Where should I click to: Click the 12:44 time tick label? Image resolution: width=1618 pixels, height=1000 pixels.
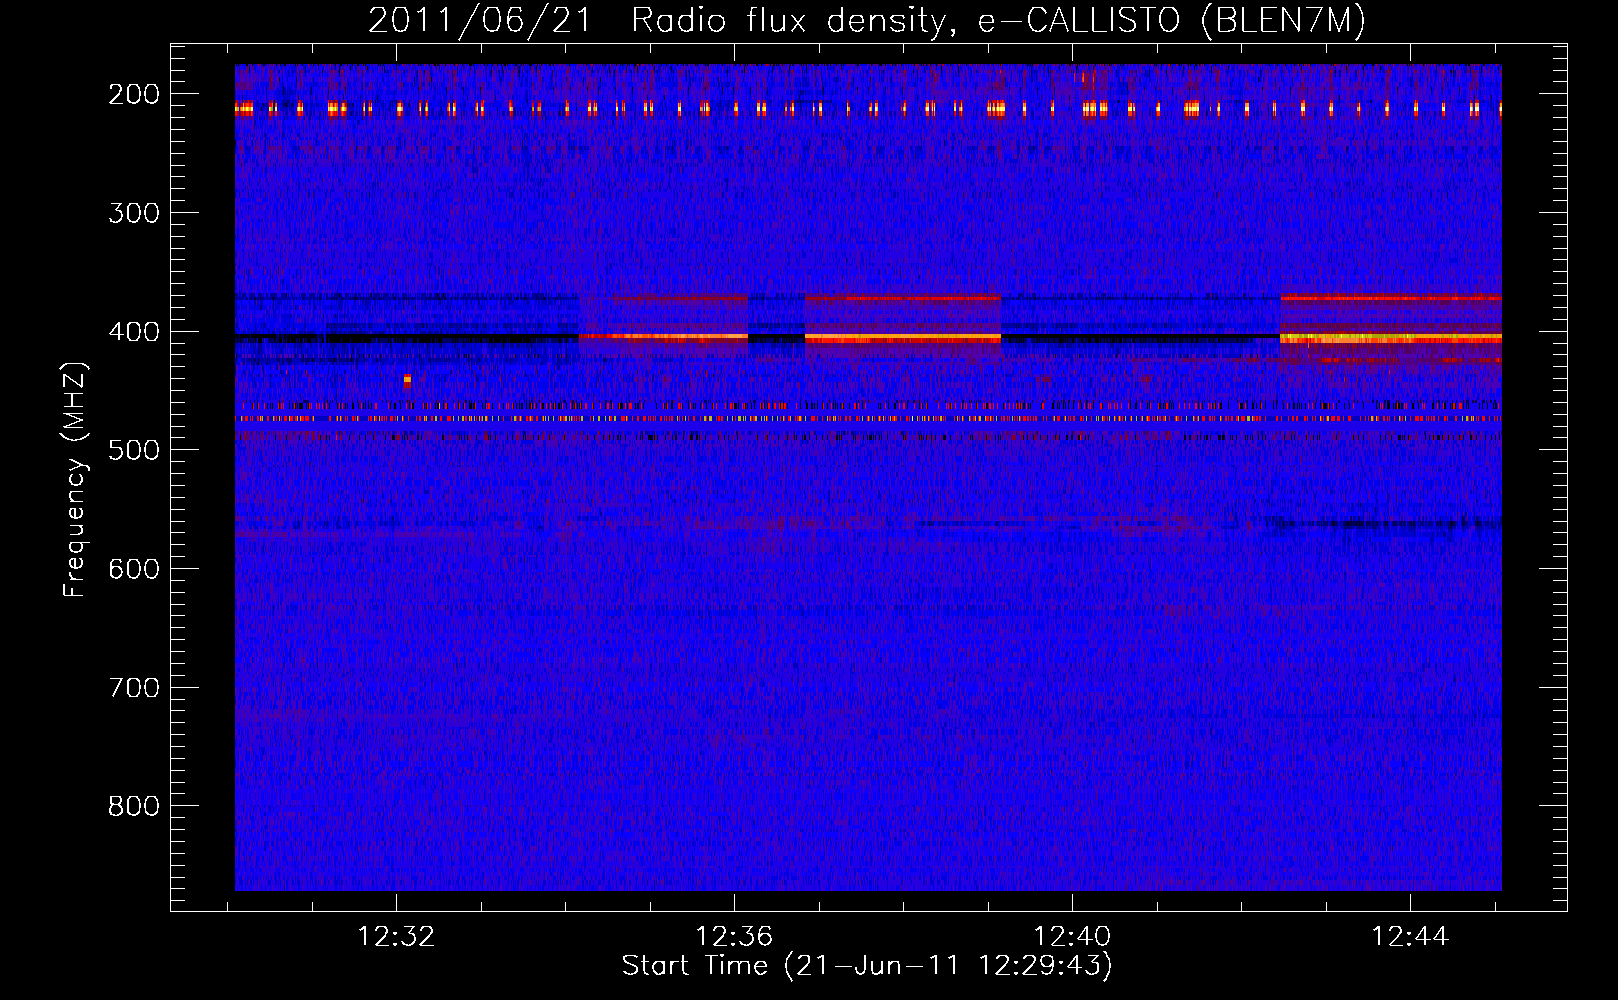click(1410, 937)
